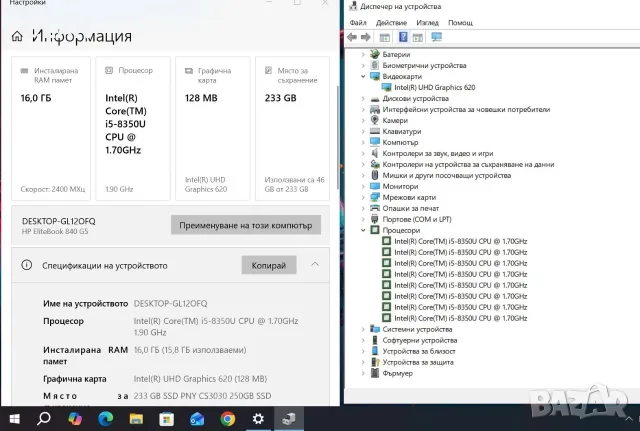Click the Батерии battery icon
The width and height of the screenshot is (640, 431).
pyautogui.click(x=375, y=54)
